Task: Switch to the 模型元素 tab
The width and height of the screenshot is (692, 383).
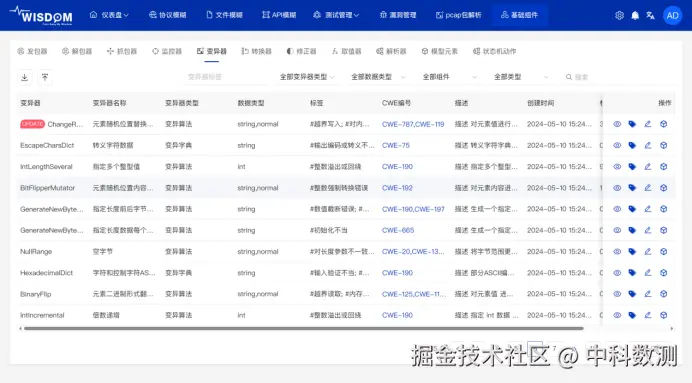Action: tap(440, 51)
